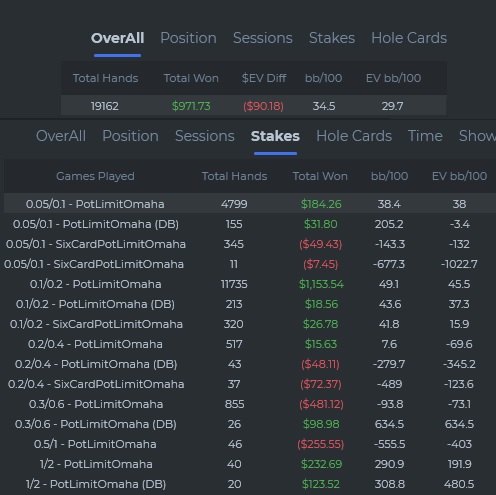Select row 0.1/0.2 - PotLimitOmaha

tap(250, 284)
